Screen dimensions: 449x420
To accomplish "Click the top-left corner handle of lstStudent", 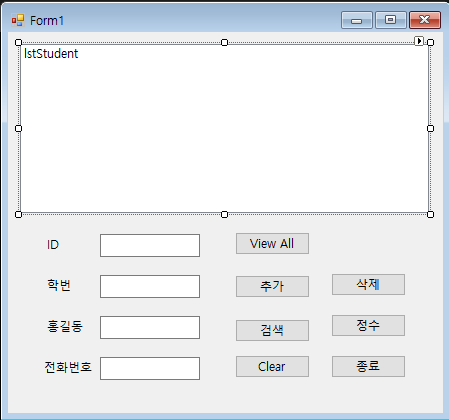I will pos(19,42).
